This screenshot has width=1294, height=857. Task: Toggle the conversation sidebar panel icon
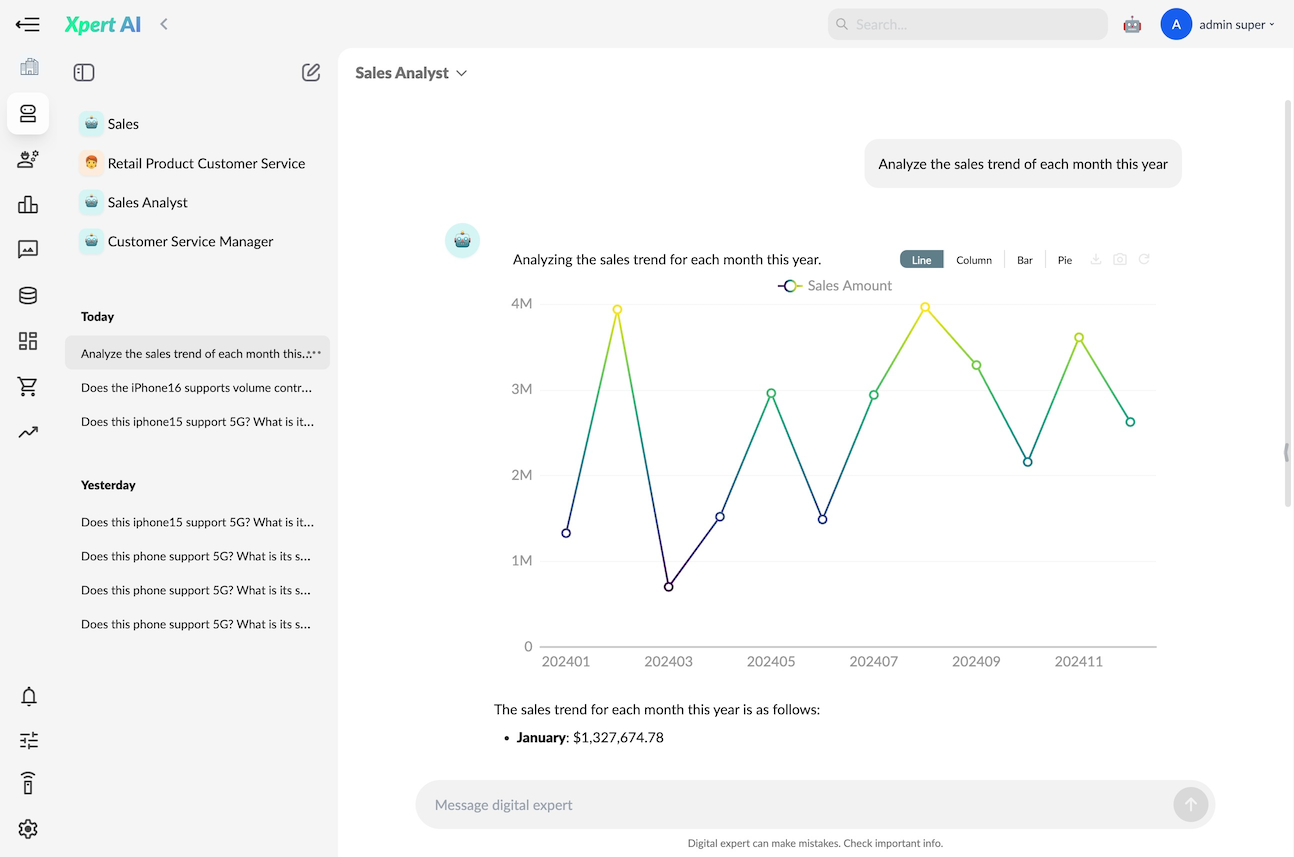pos(84,72)
